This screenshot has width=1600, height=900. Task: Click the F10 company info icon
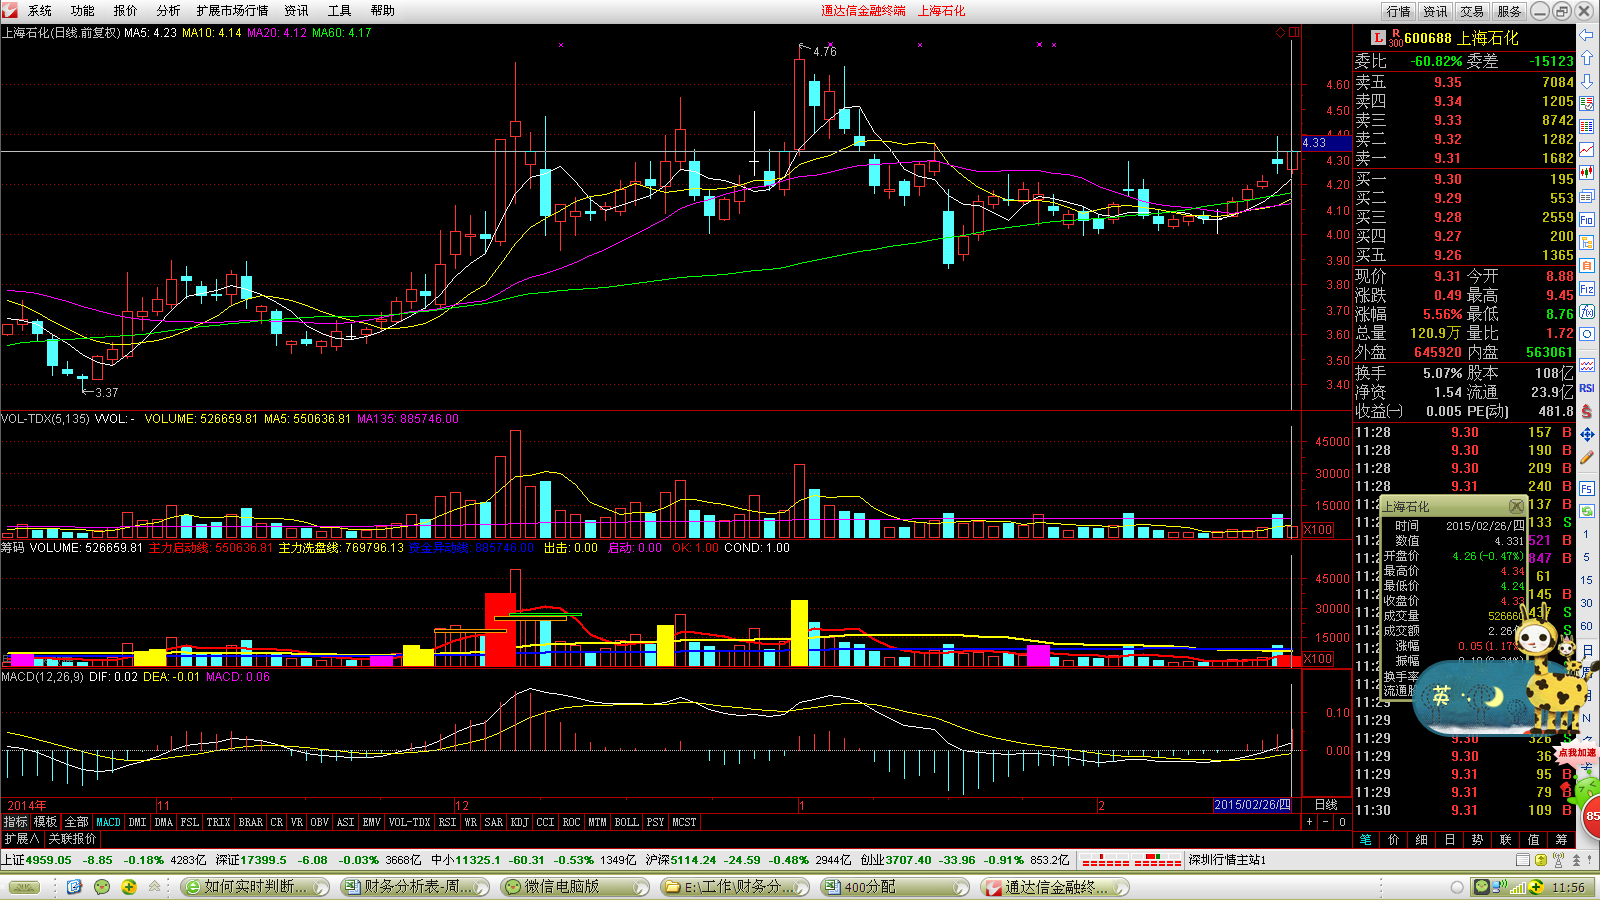pos(1587,219)
